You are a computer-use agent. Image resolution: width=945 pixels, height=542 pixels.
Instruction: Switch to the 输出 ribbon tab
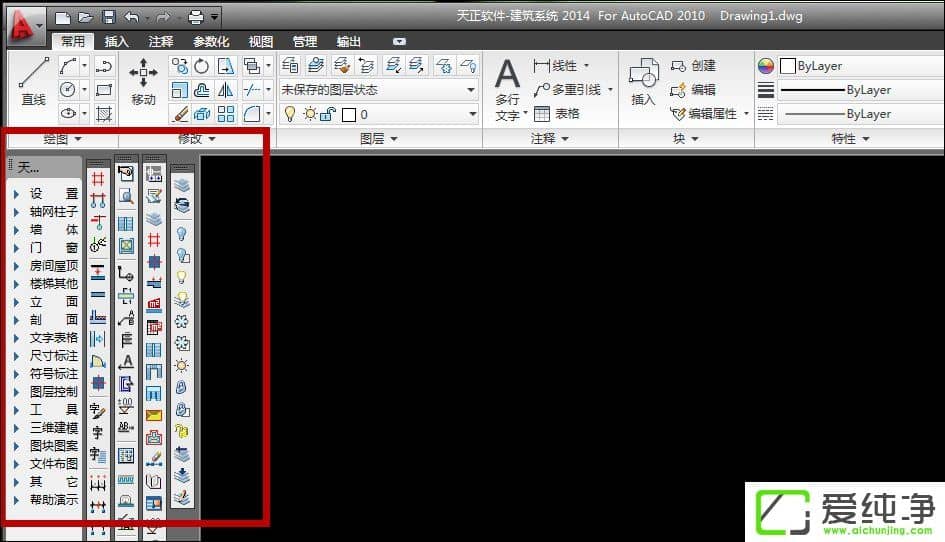point(348,42)
